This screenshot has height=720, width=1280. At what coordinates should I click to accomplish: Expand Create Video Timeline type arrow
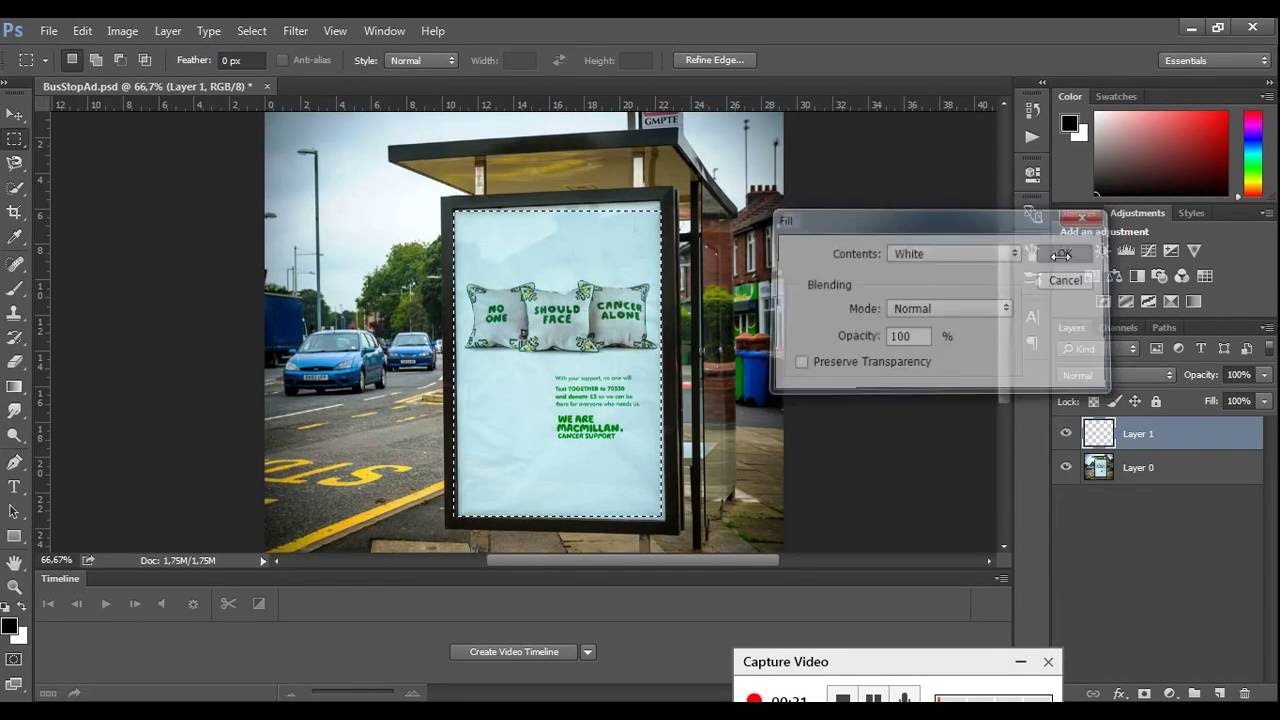(x=588, y=652)
